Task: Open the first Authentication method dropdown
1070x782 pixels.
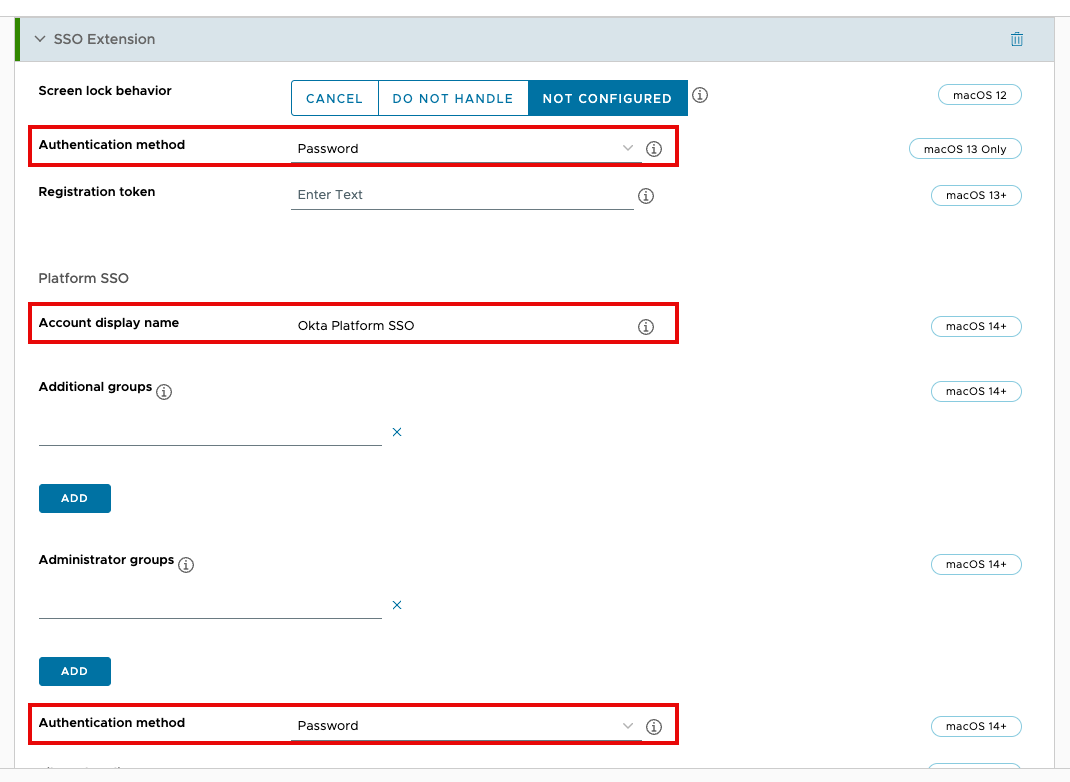Action: click(x=628, y=148)
